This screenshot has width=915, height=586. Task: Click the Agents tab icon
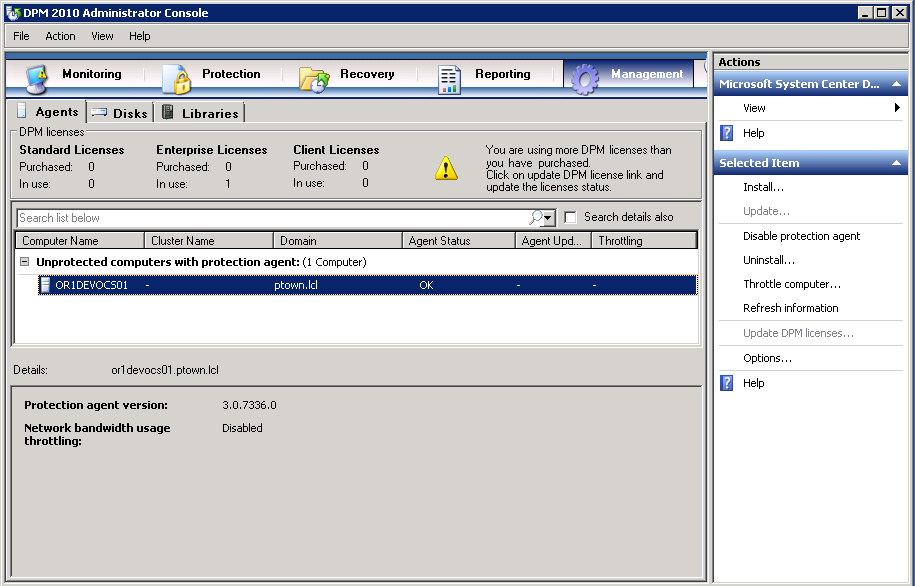[x=22, y=110]
